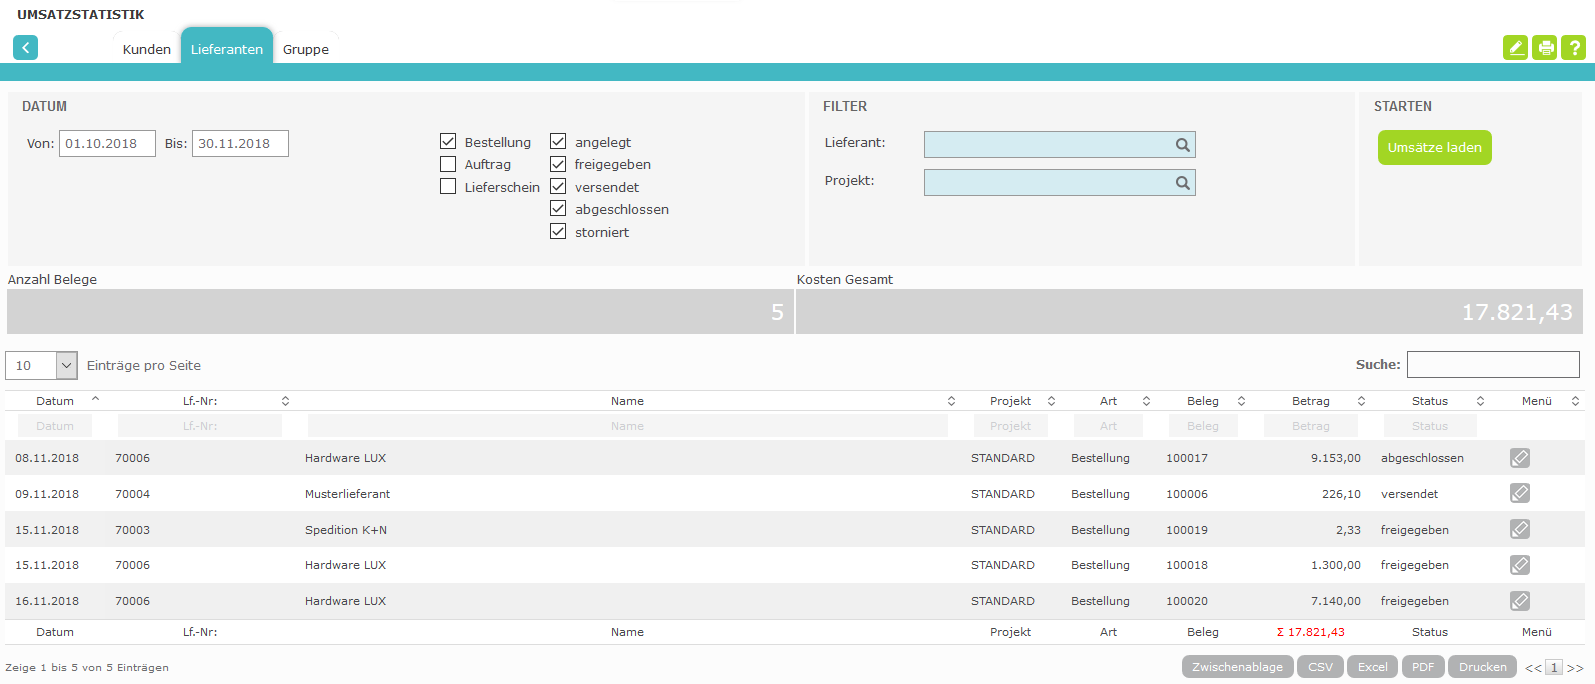The height and width of the screenshot is (684, 1595).
Task: Toggle the storniert checkbox
Action: click(558, 232)
